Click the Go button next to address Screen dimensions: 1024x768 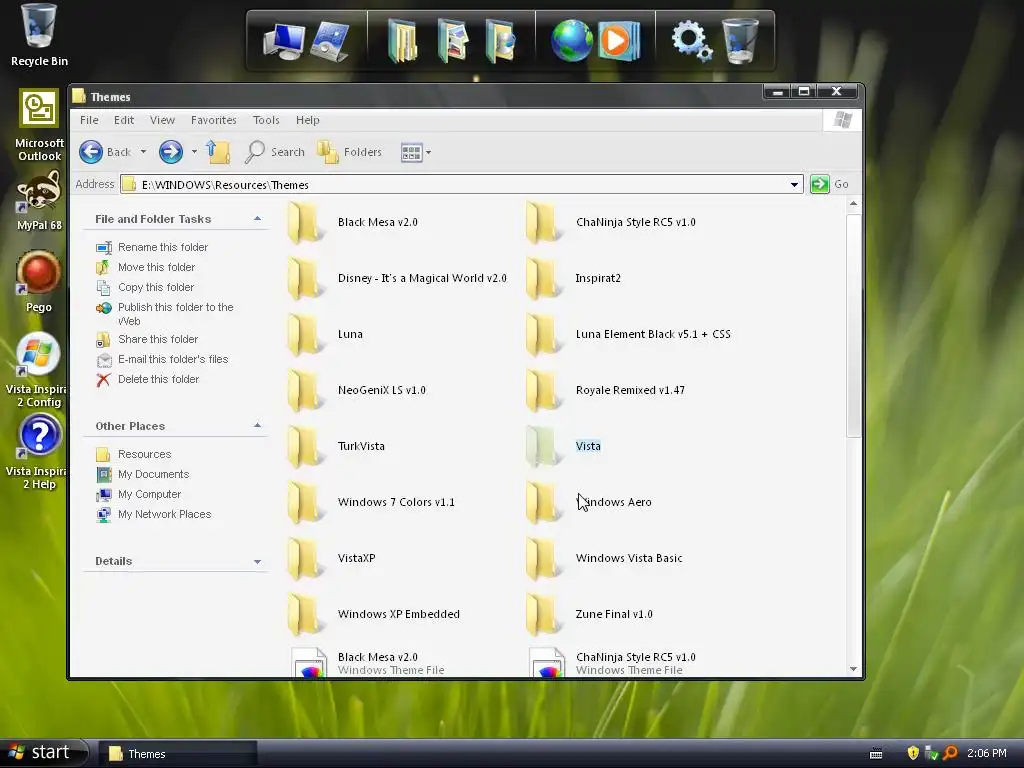click(829, 184)
